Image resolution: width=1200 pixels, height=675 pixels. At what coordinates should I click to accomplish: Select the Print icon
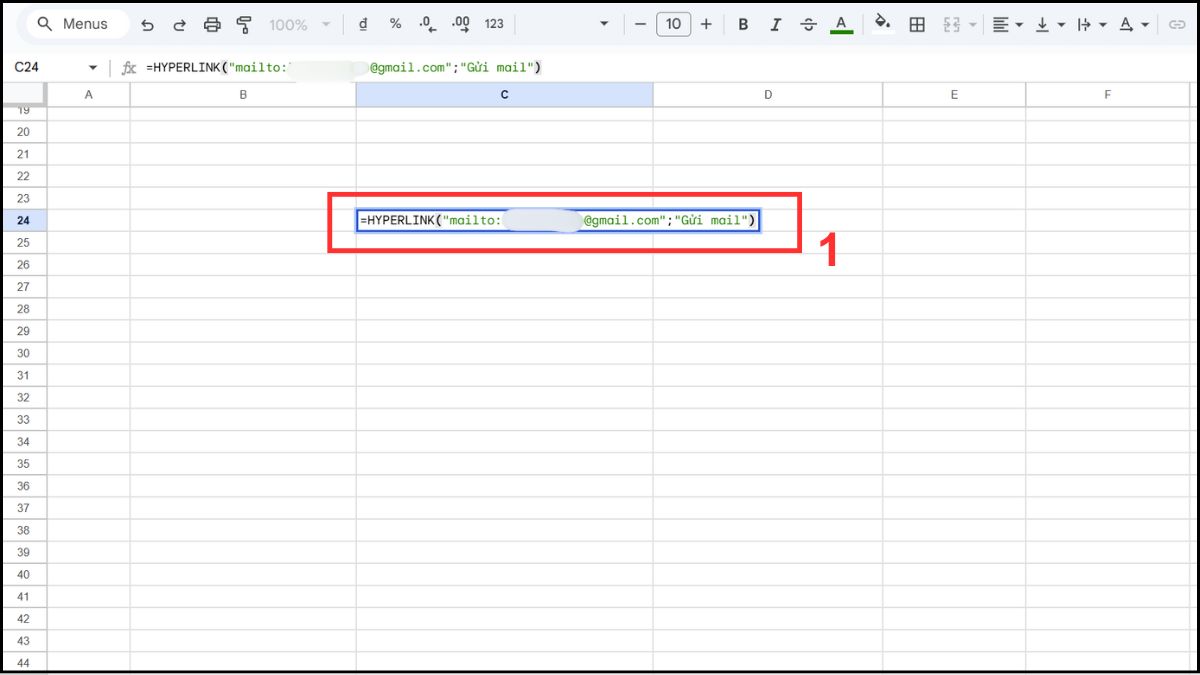click(x=211, y=24)
